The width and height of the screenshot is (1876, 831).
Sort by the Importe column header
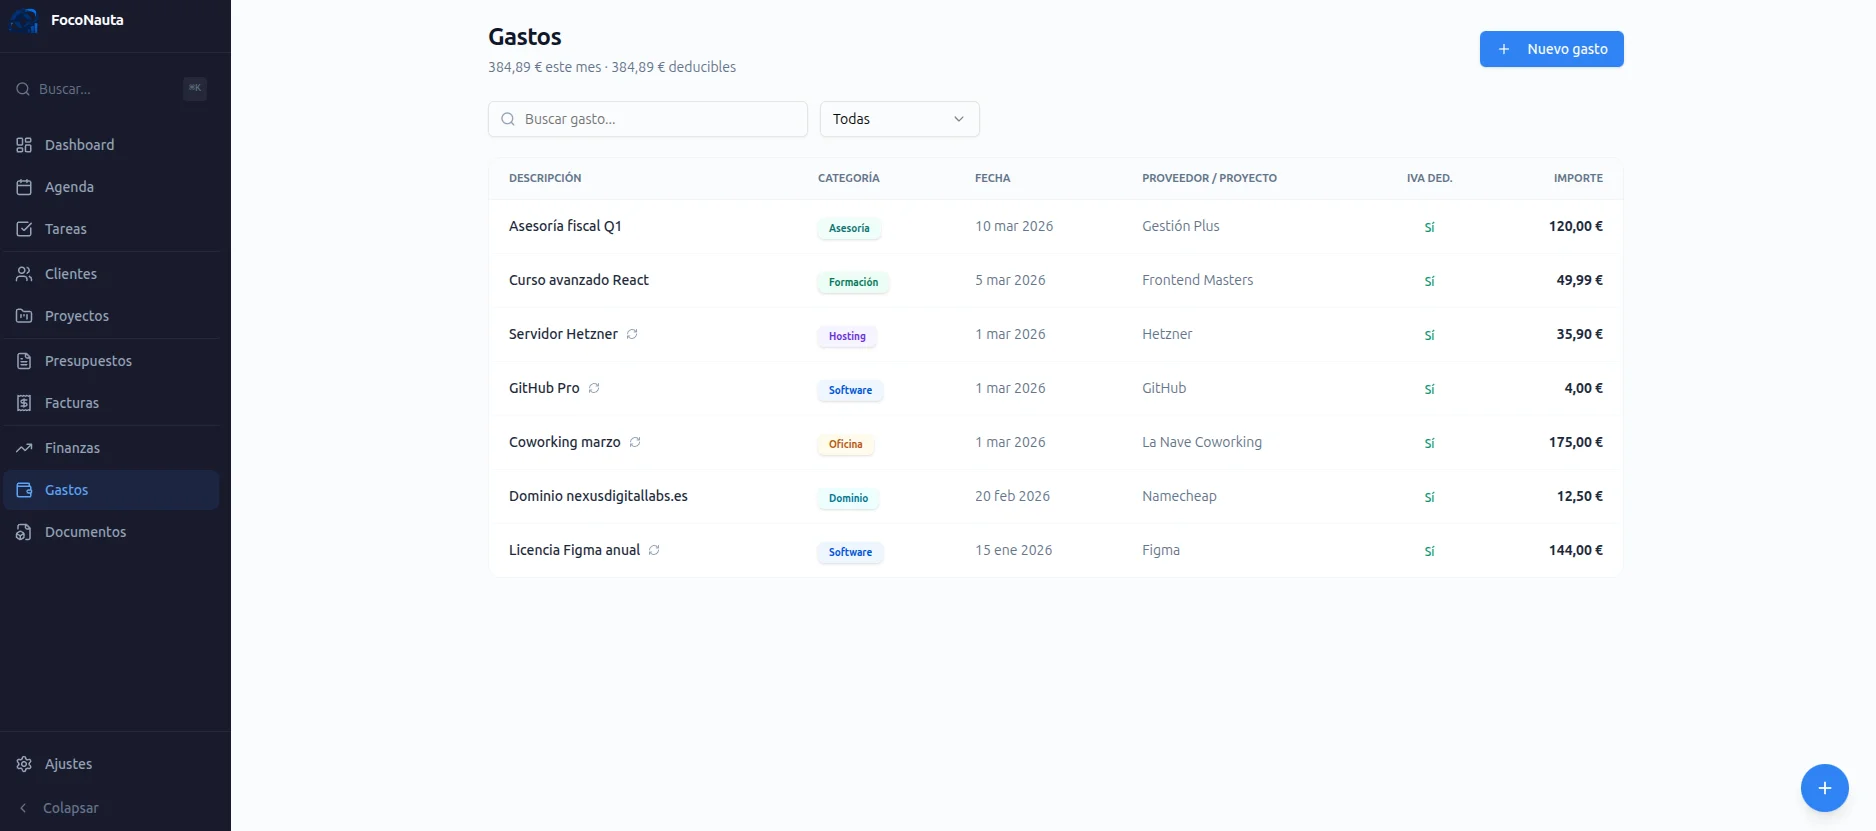click(1577, 178)
